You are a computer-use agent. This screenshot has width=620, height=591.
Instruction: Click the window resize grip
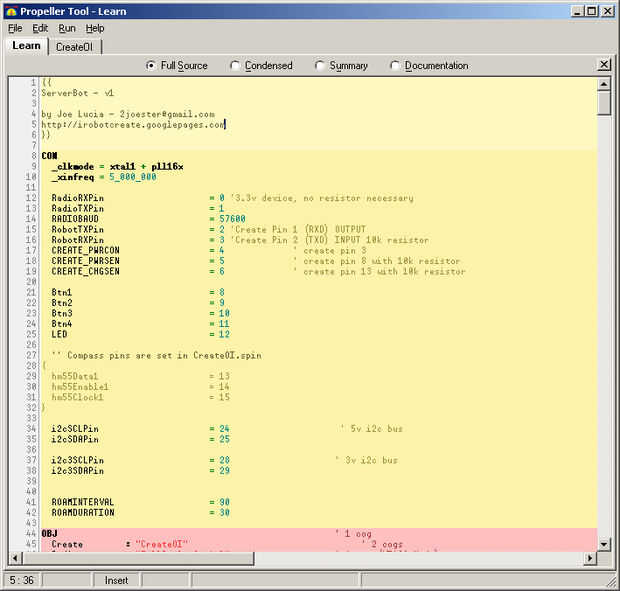pyautogui.click(x=611, y=582)
